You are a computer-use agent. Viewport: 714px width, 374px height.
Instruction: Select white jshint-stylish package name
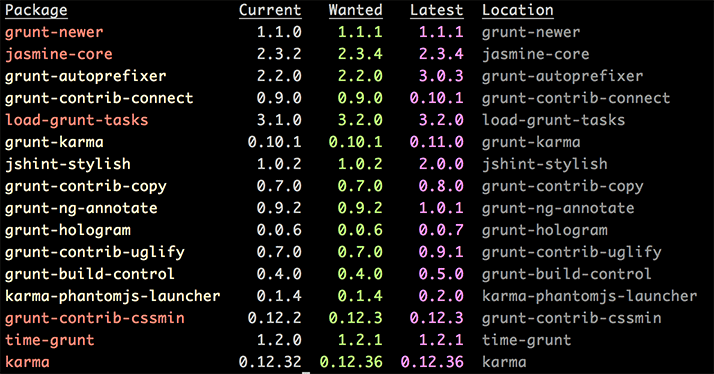click(x=68, y=164)
